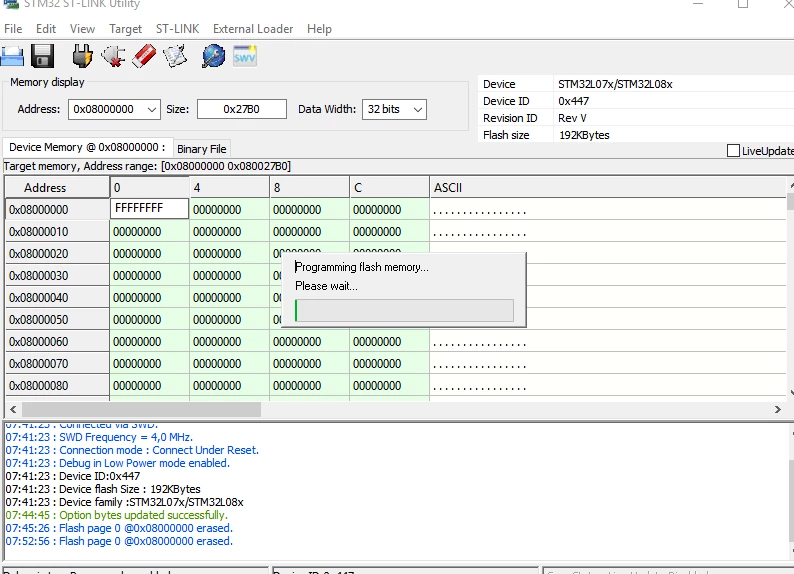Screen dimensions: 794x574
Task: Select the FFFFFFFF cell at 0x08000000
Action: click(149, 209)
